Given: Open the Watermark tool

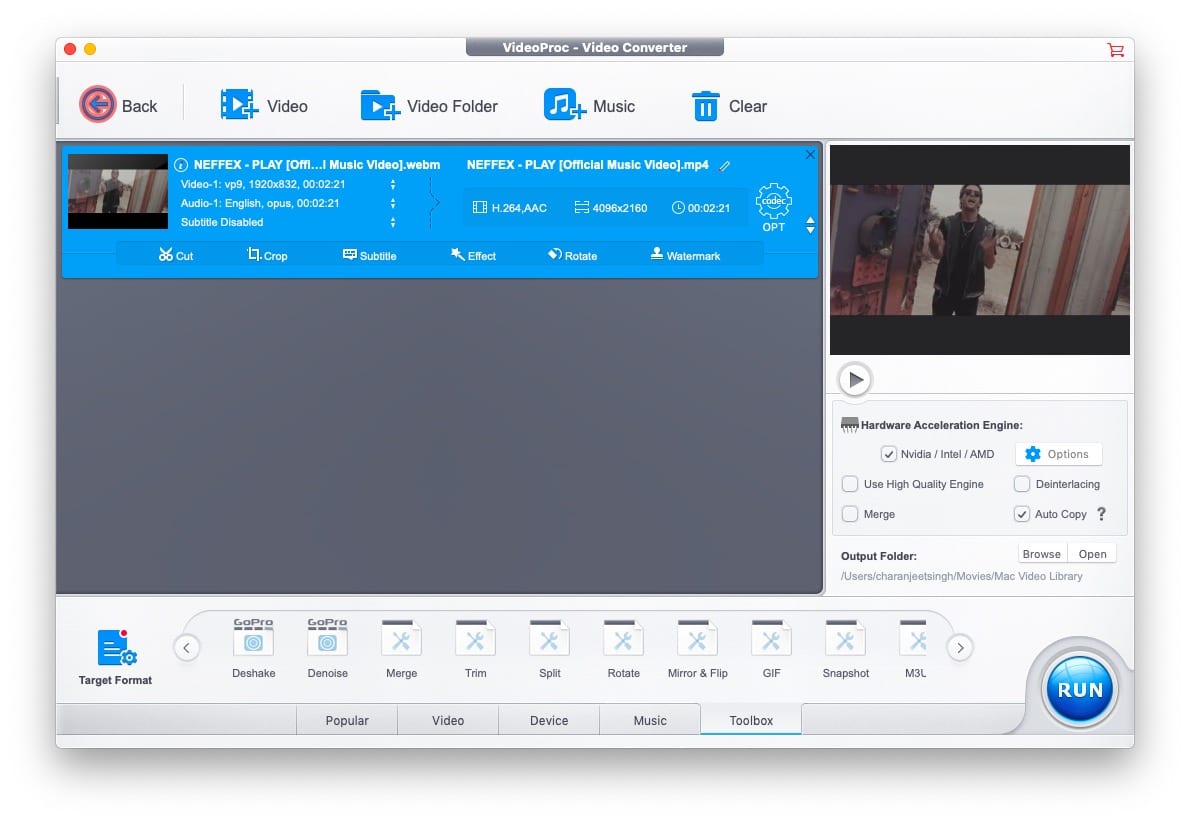Looking at the screenshot, I should pos(685,255).
